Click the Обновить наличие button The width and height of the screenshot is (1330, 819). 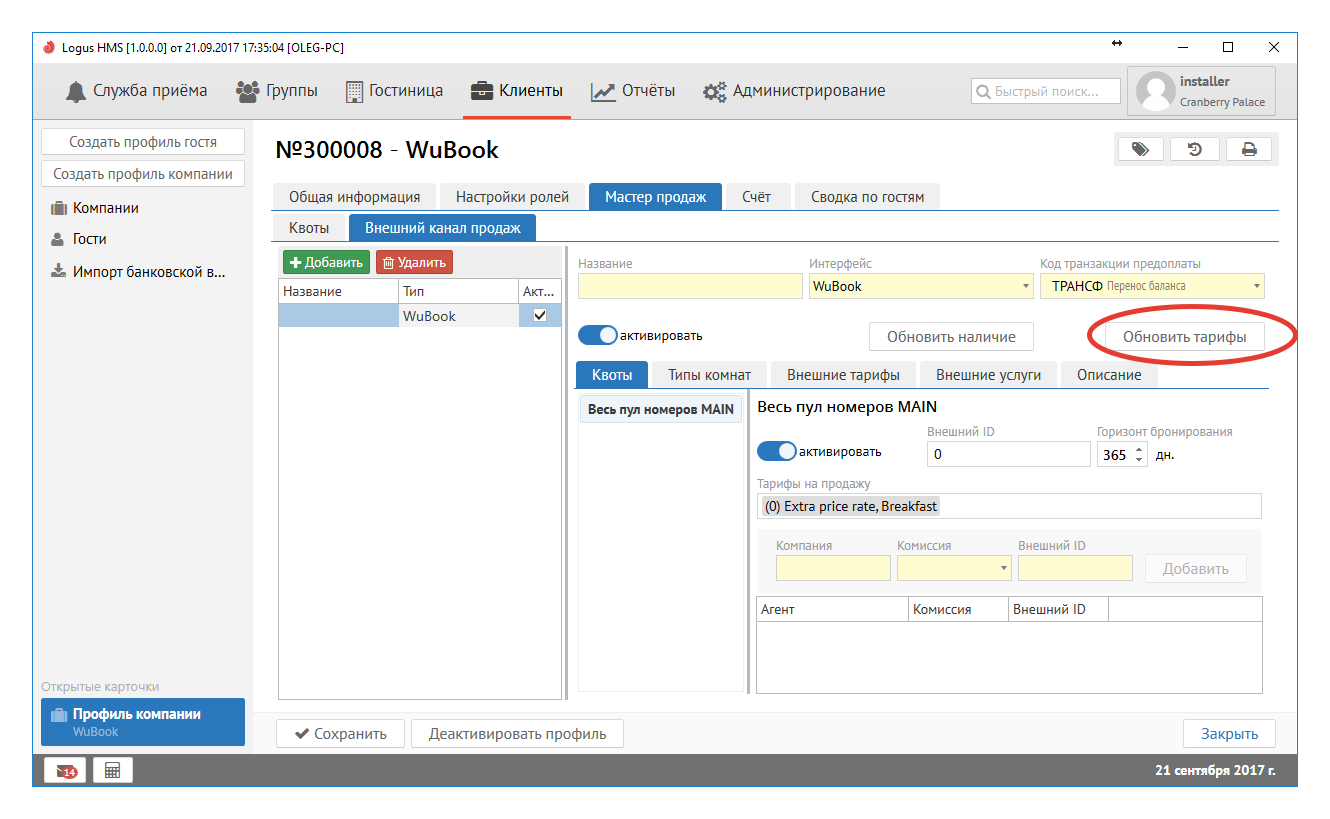click(951, 337)
